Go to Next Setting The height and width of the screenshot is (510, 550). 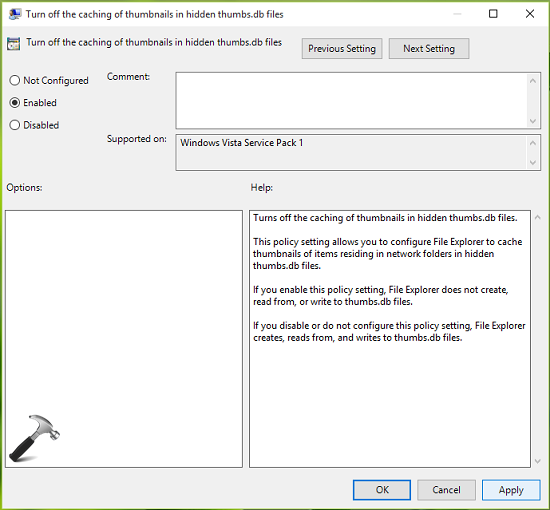(x=429, y=48)
